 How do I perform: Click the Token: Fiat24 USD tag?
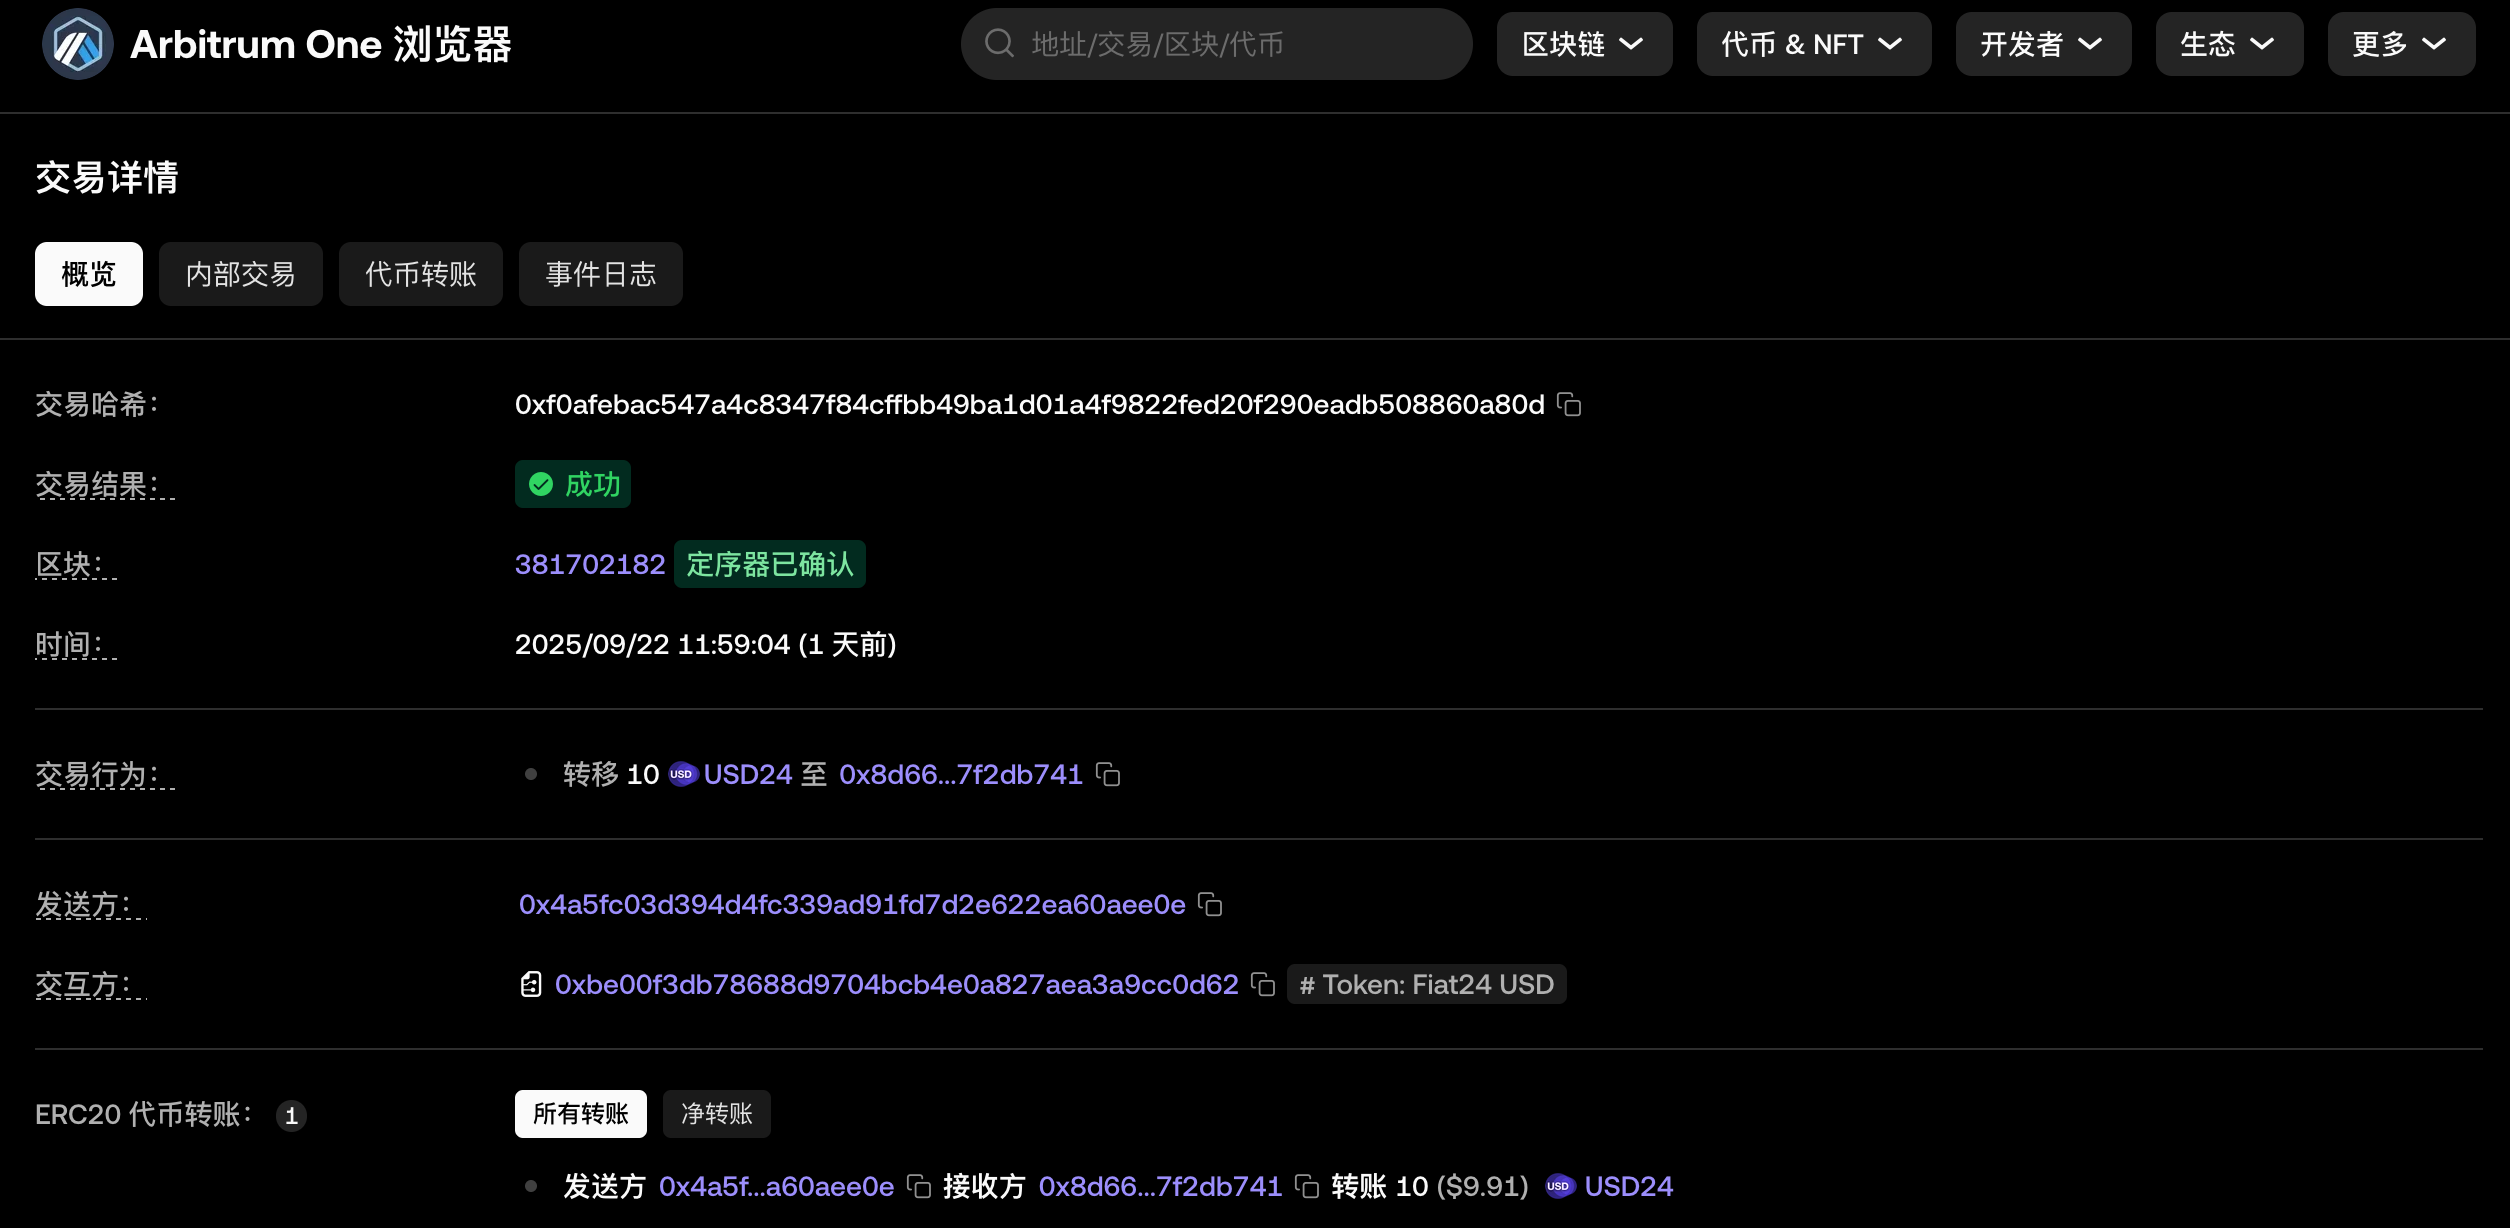pos(1426,985)
